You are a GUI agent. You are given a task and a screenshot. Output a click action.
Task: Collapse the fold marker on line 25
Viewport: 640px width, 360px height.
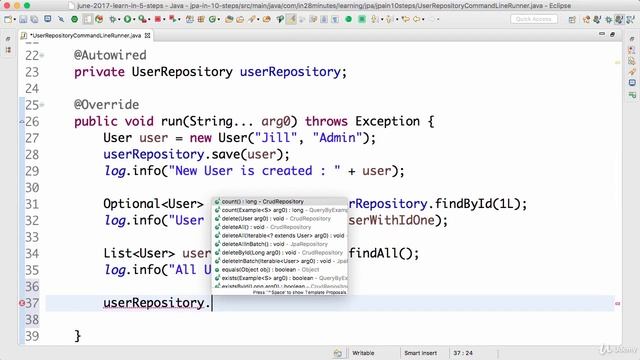point(42,105)
